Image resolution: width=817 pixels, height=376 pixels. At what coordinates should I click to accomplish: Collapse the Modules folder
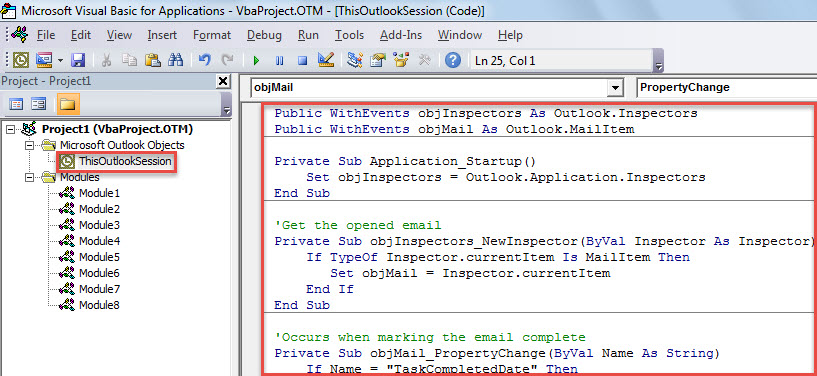pyautogui.click(x=30, y=177)
